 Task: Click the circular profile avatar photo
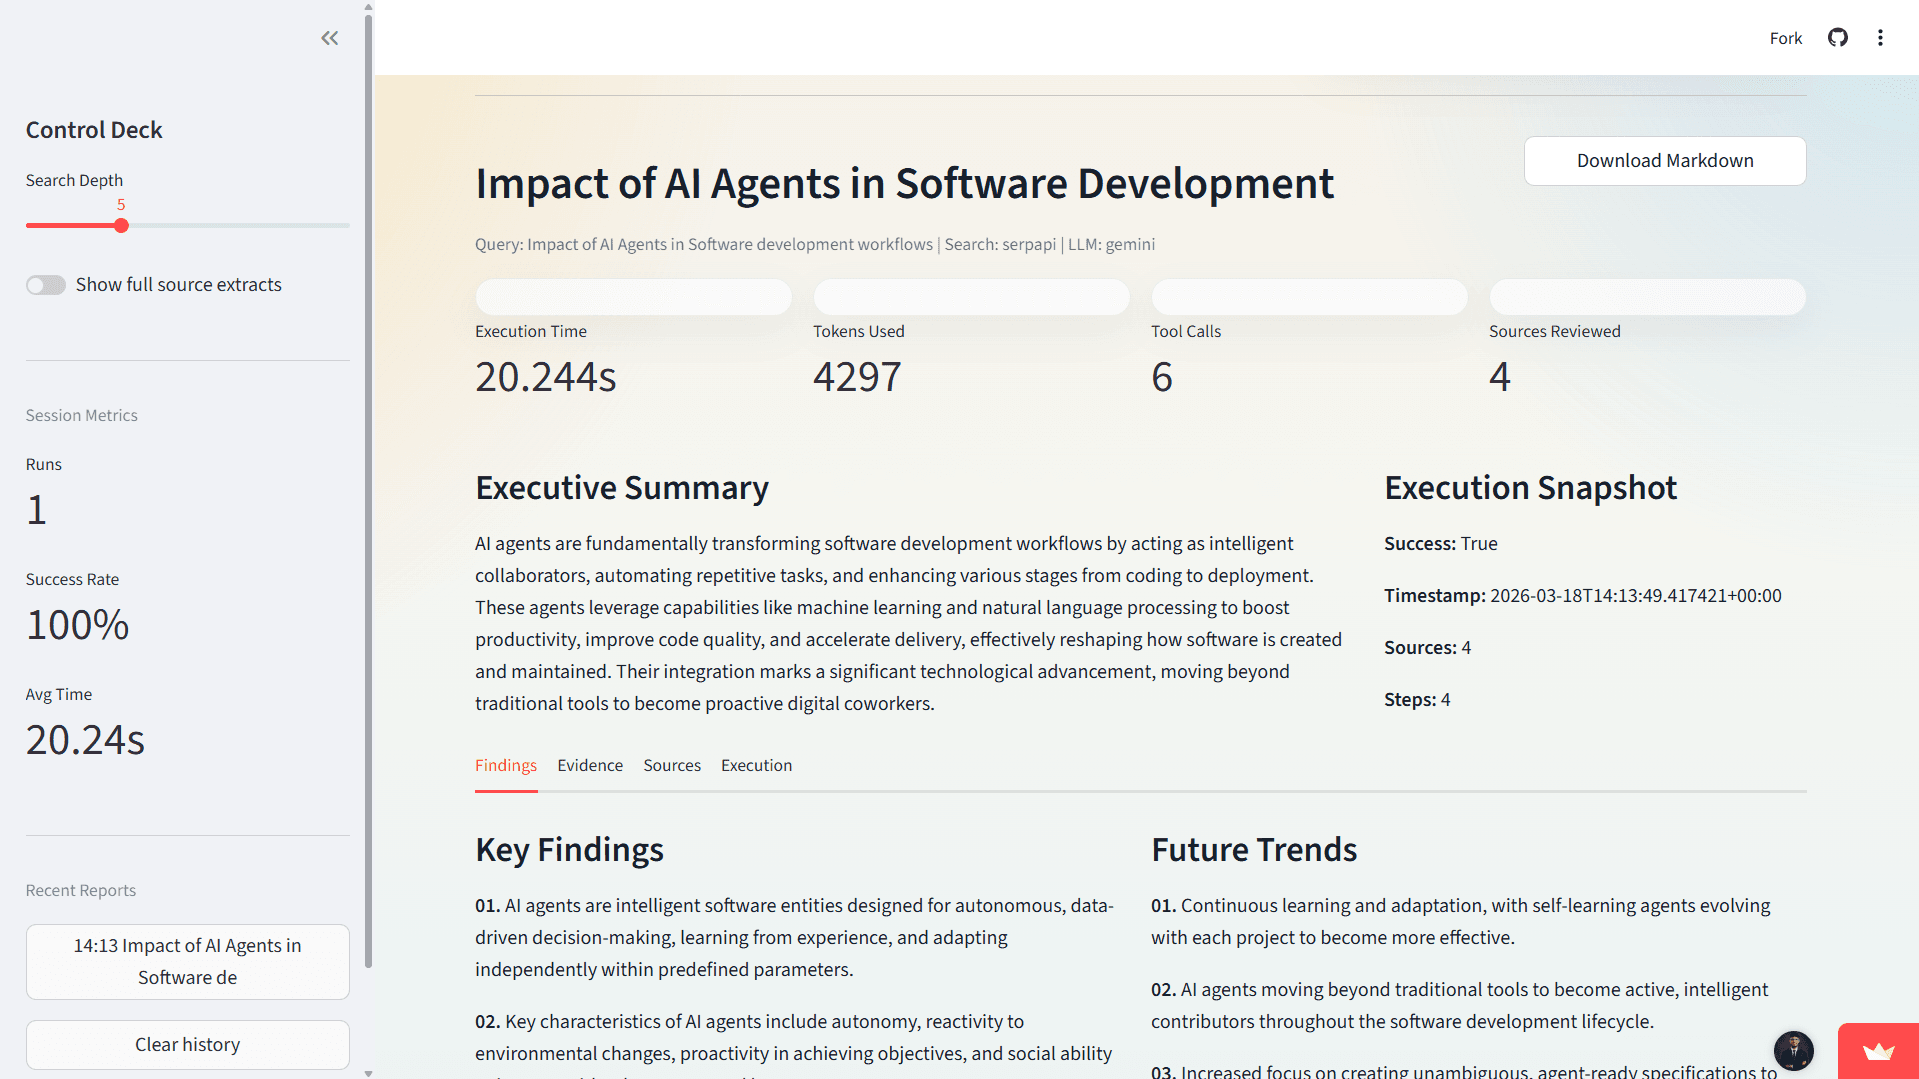pyautogui.click(x=1794, y=1051)
